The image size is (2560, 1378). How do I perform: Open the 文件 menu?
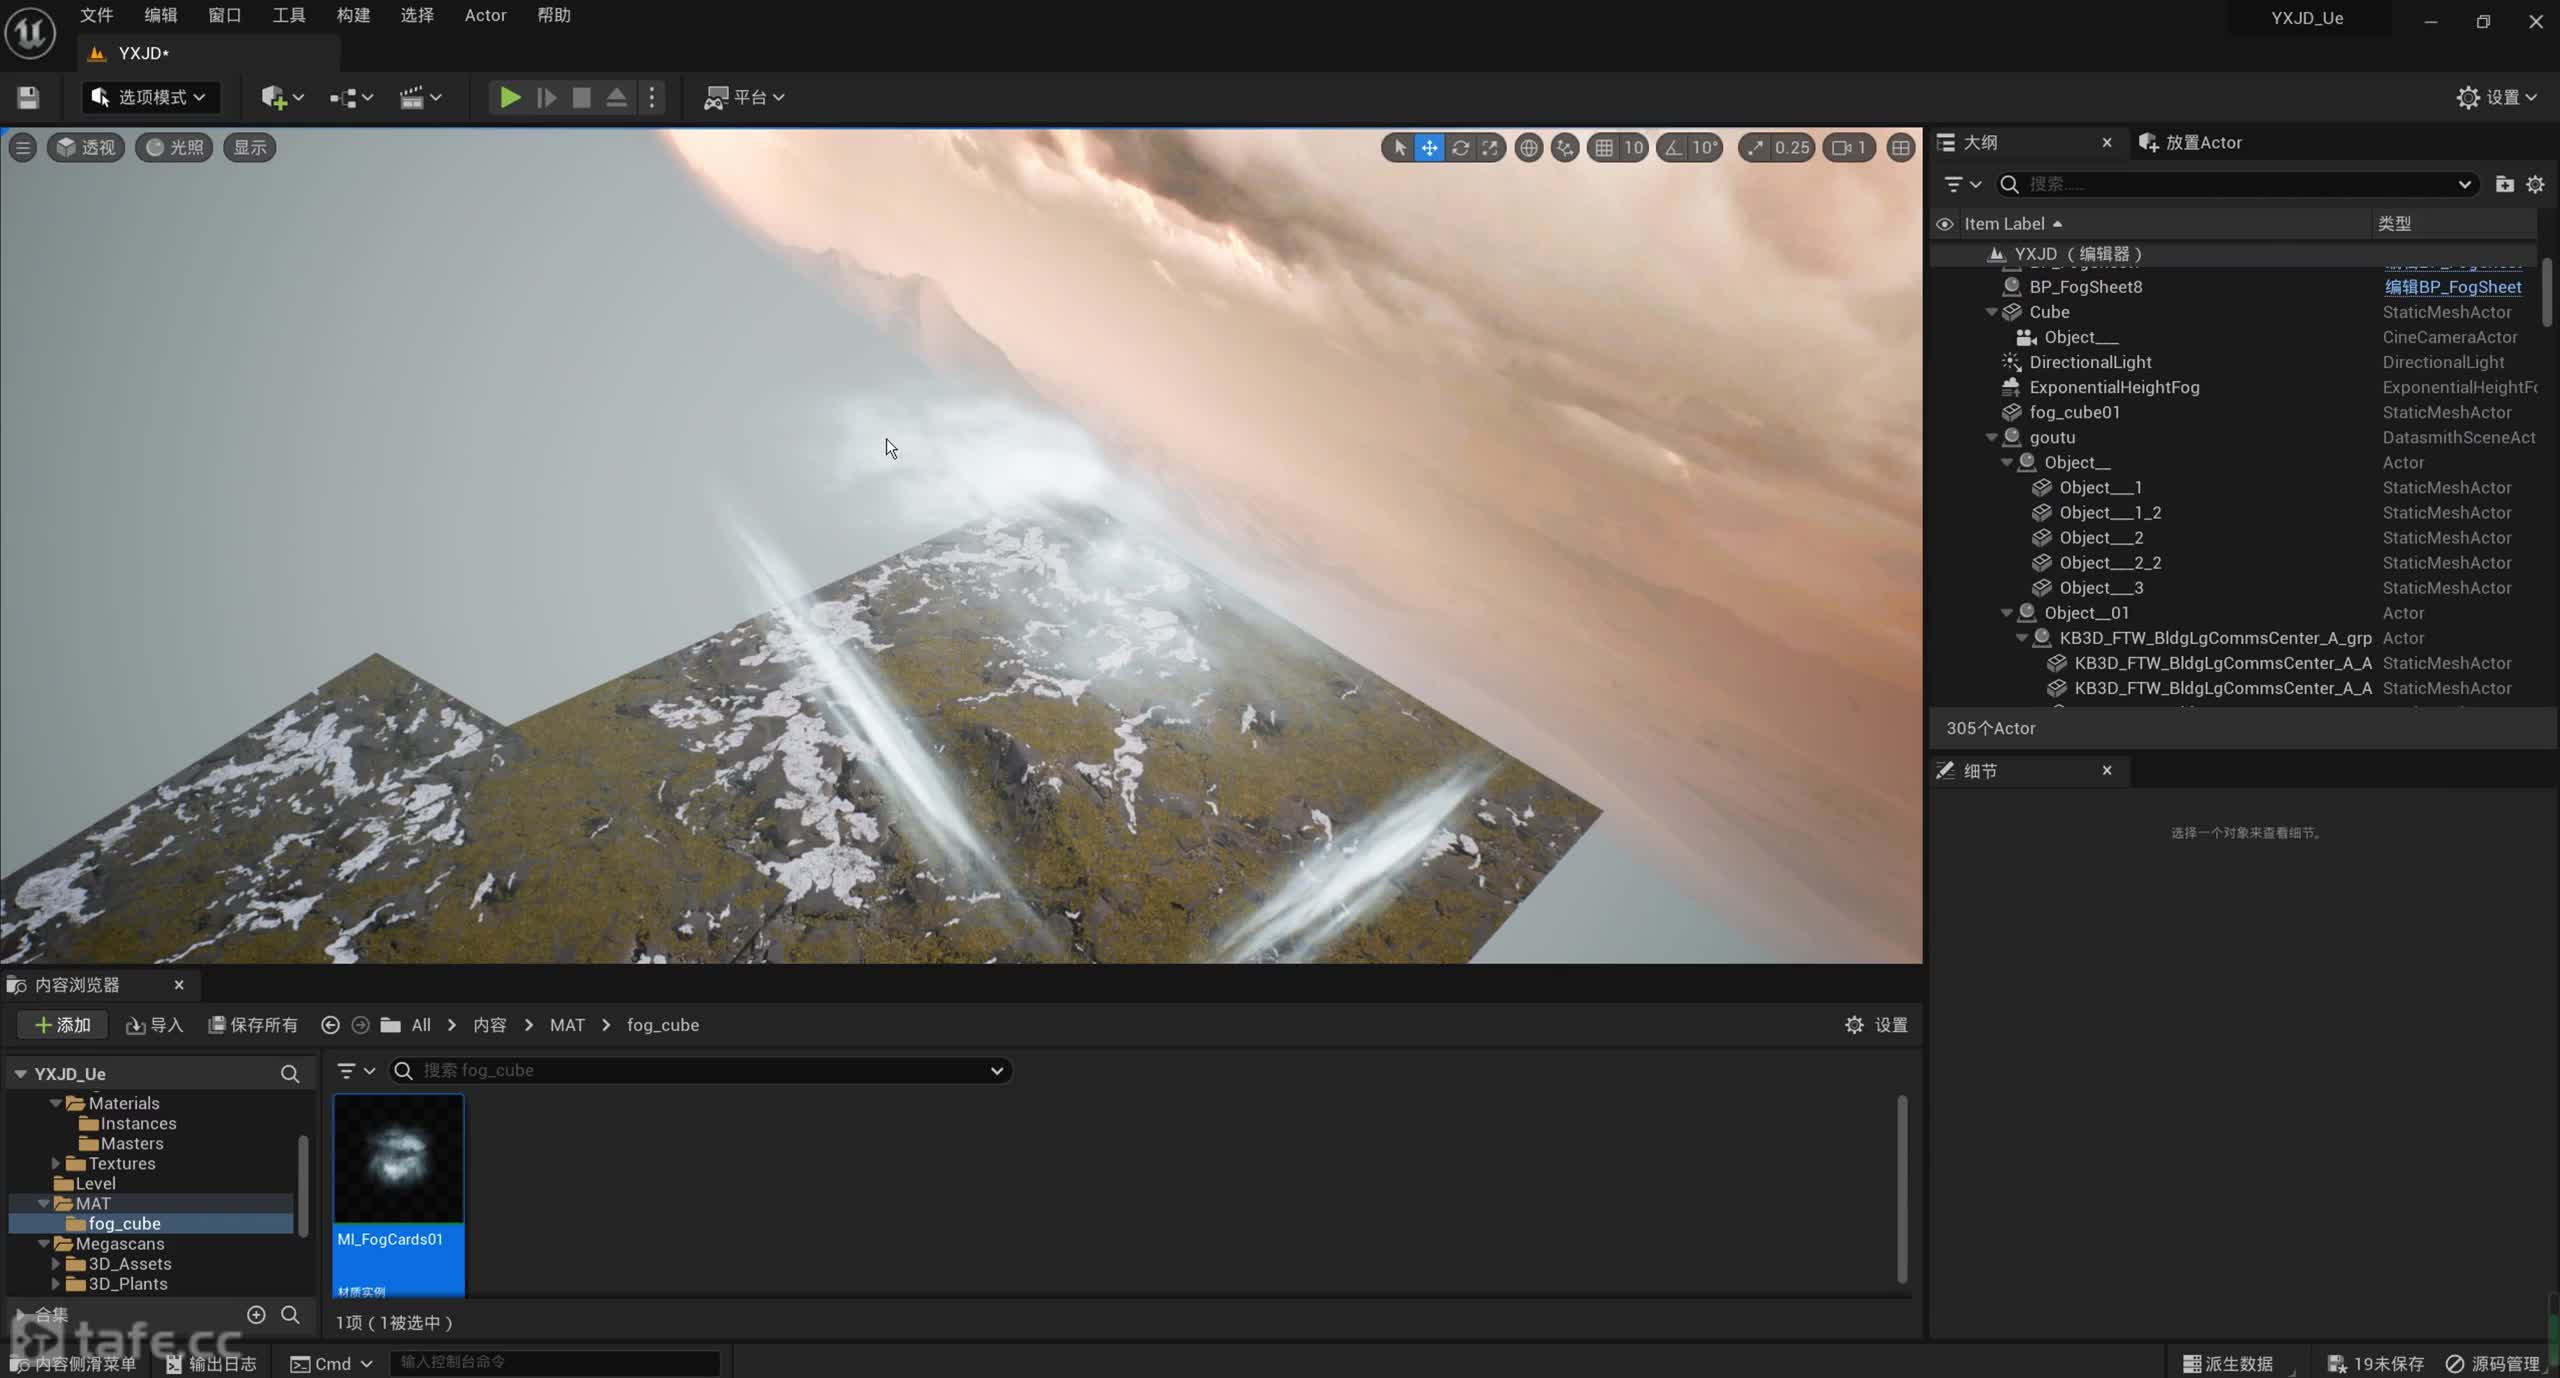96,15
